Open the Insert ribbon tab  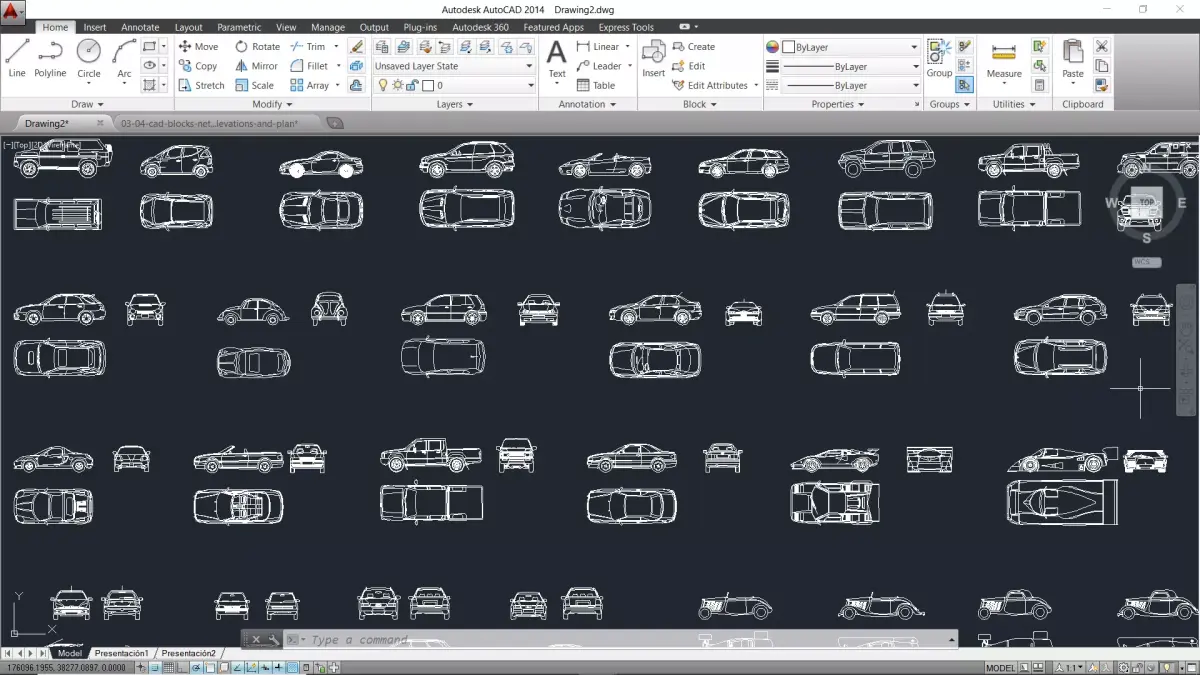(95, 27)
